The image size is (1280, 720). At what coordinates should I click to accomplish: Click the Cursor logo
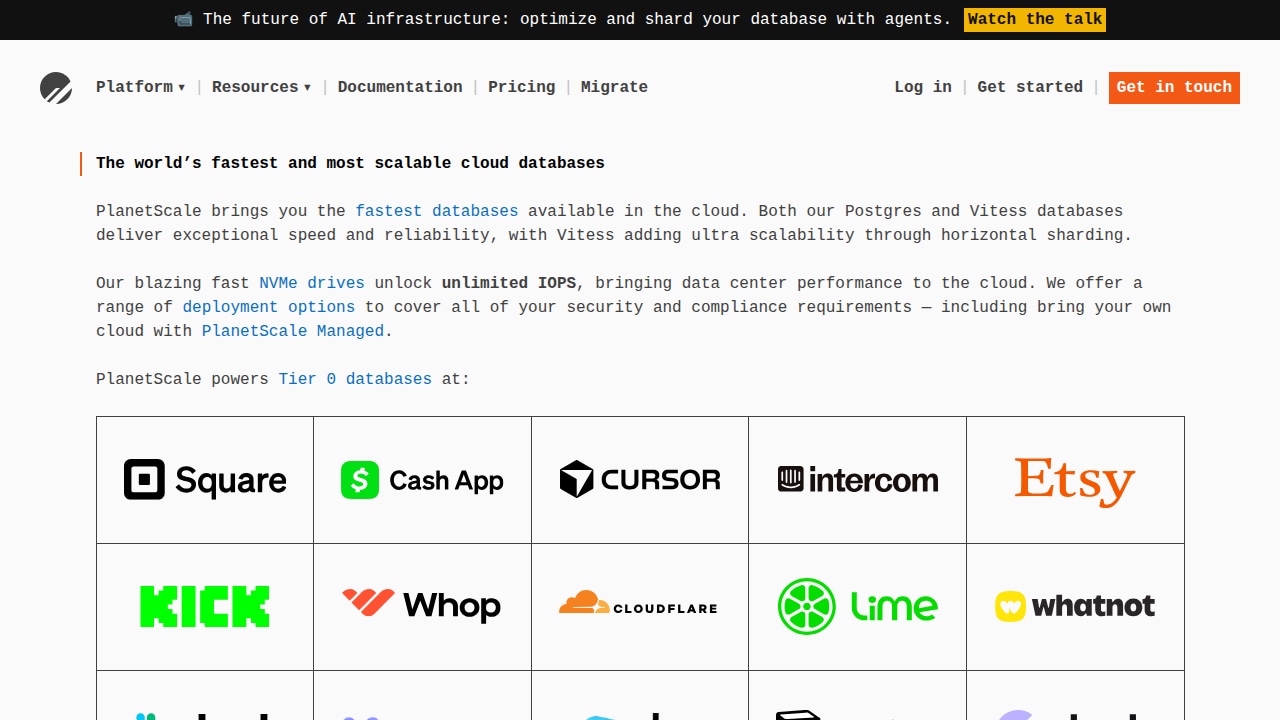point(640,480)
